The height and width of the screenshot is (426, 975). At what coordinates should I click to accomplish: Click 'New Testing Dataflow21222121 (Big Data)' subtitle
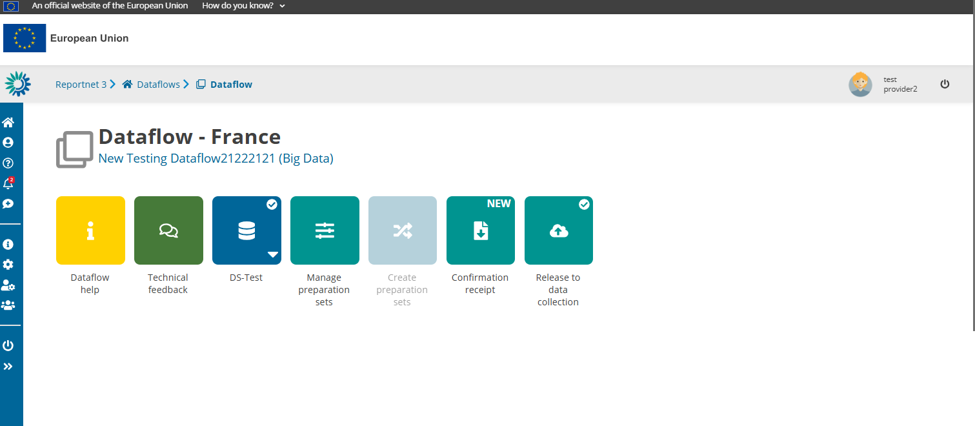click(x=216, y=159)
